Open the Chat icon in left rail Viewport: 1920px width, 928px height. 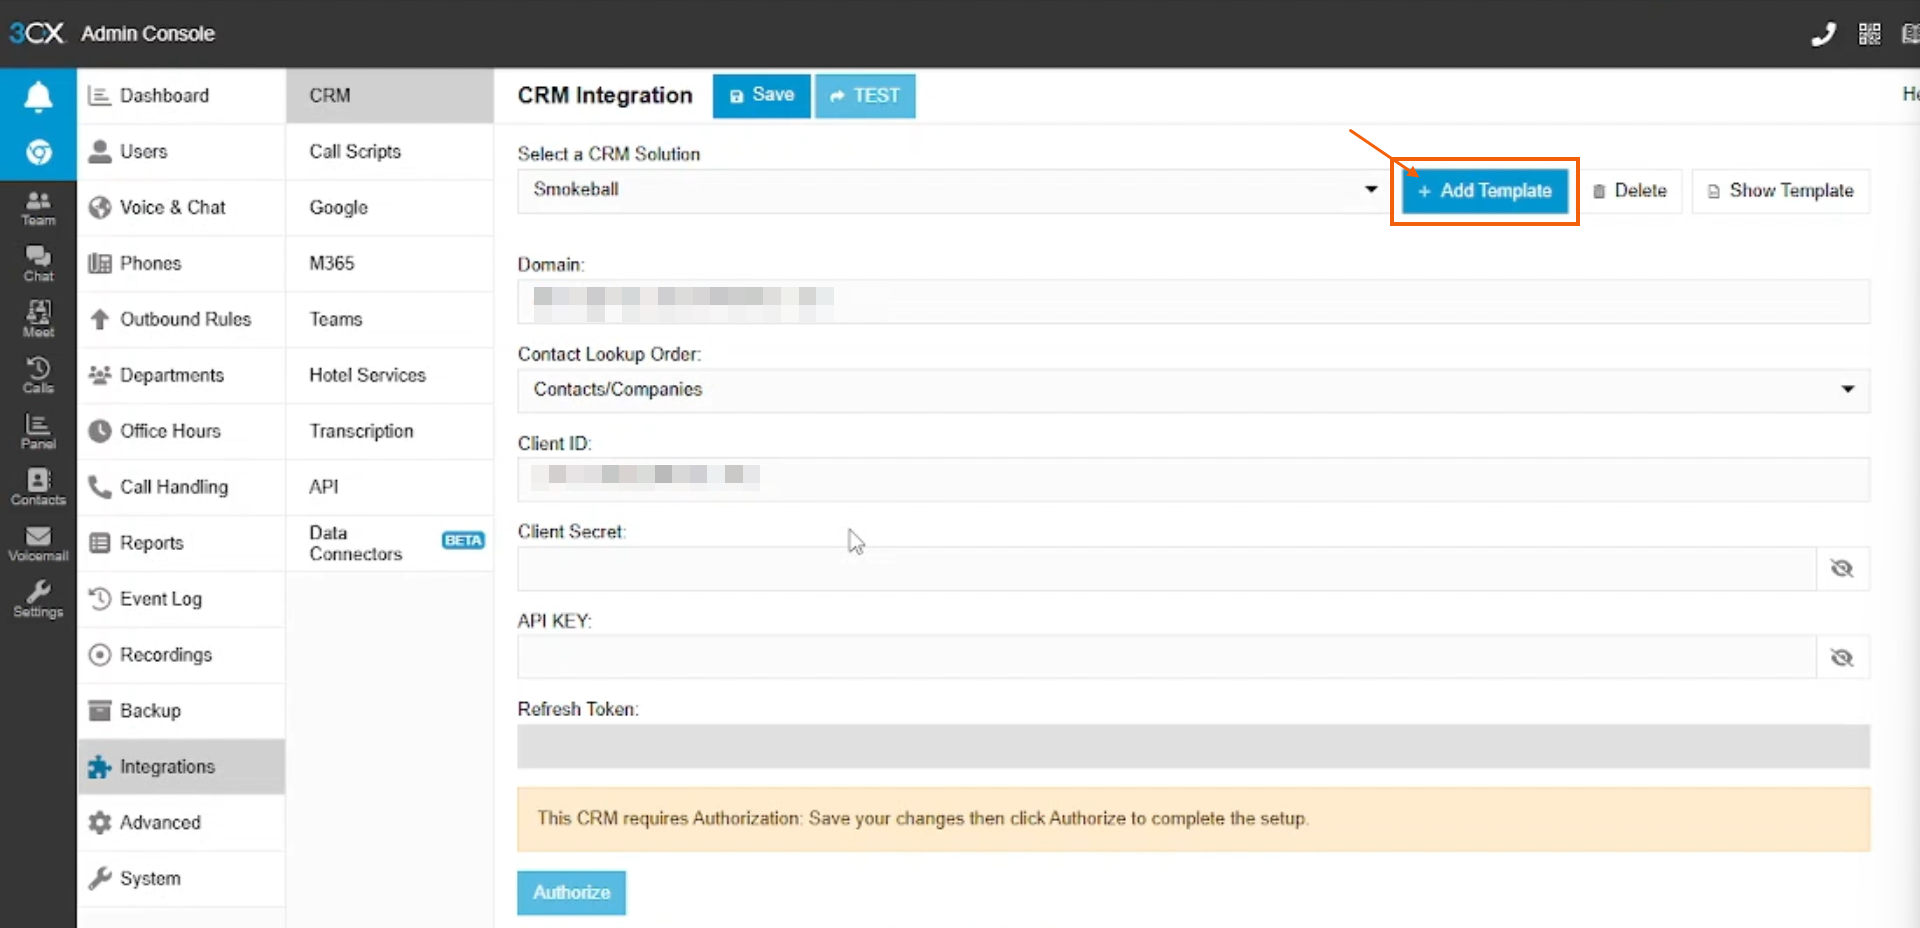[x=38, y=264]
